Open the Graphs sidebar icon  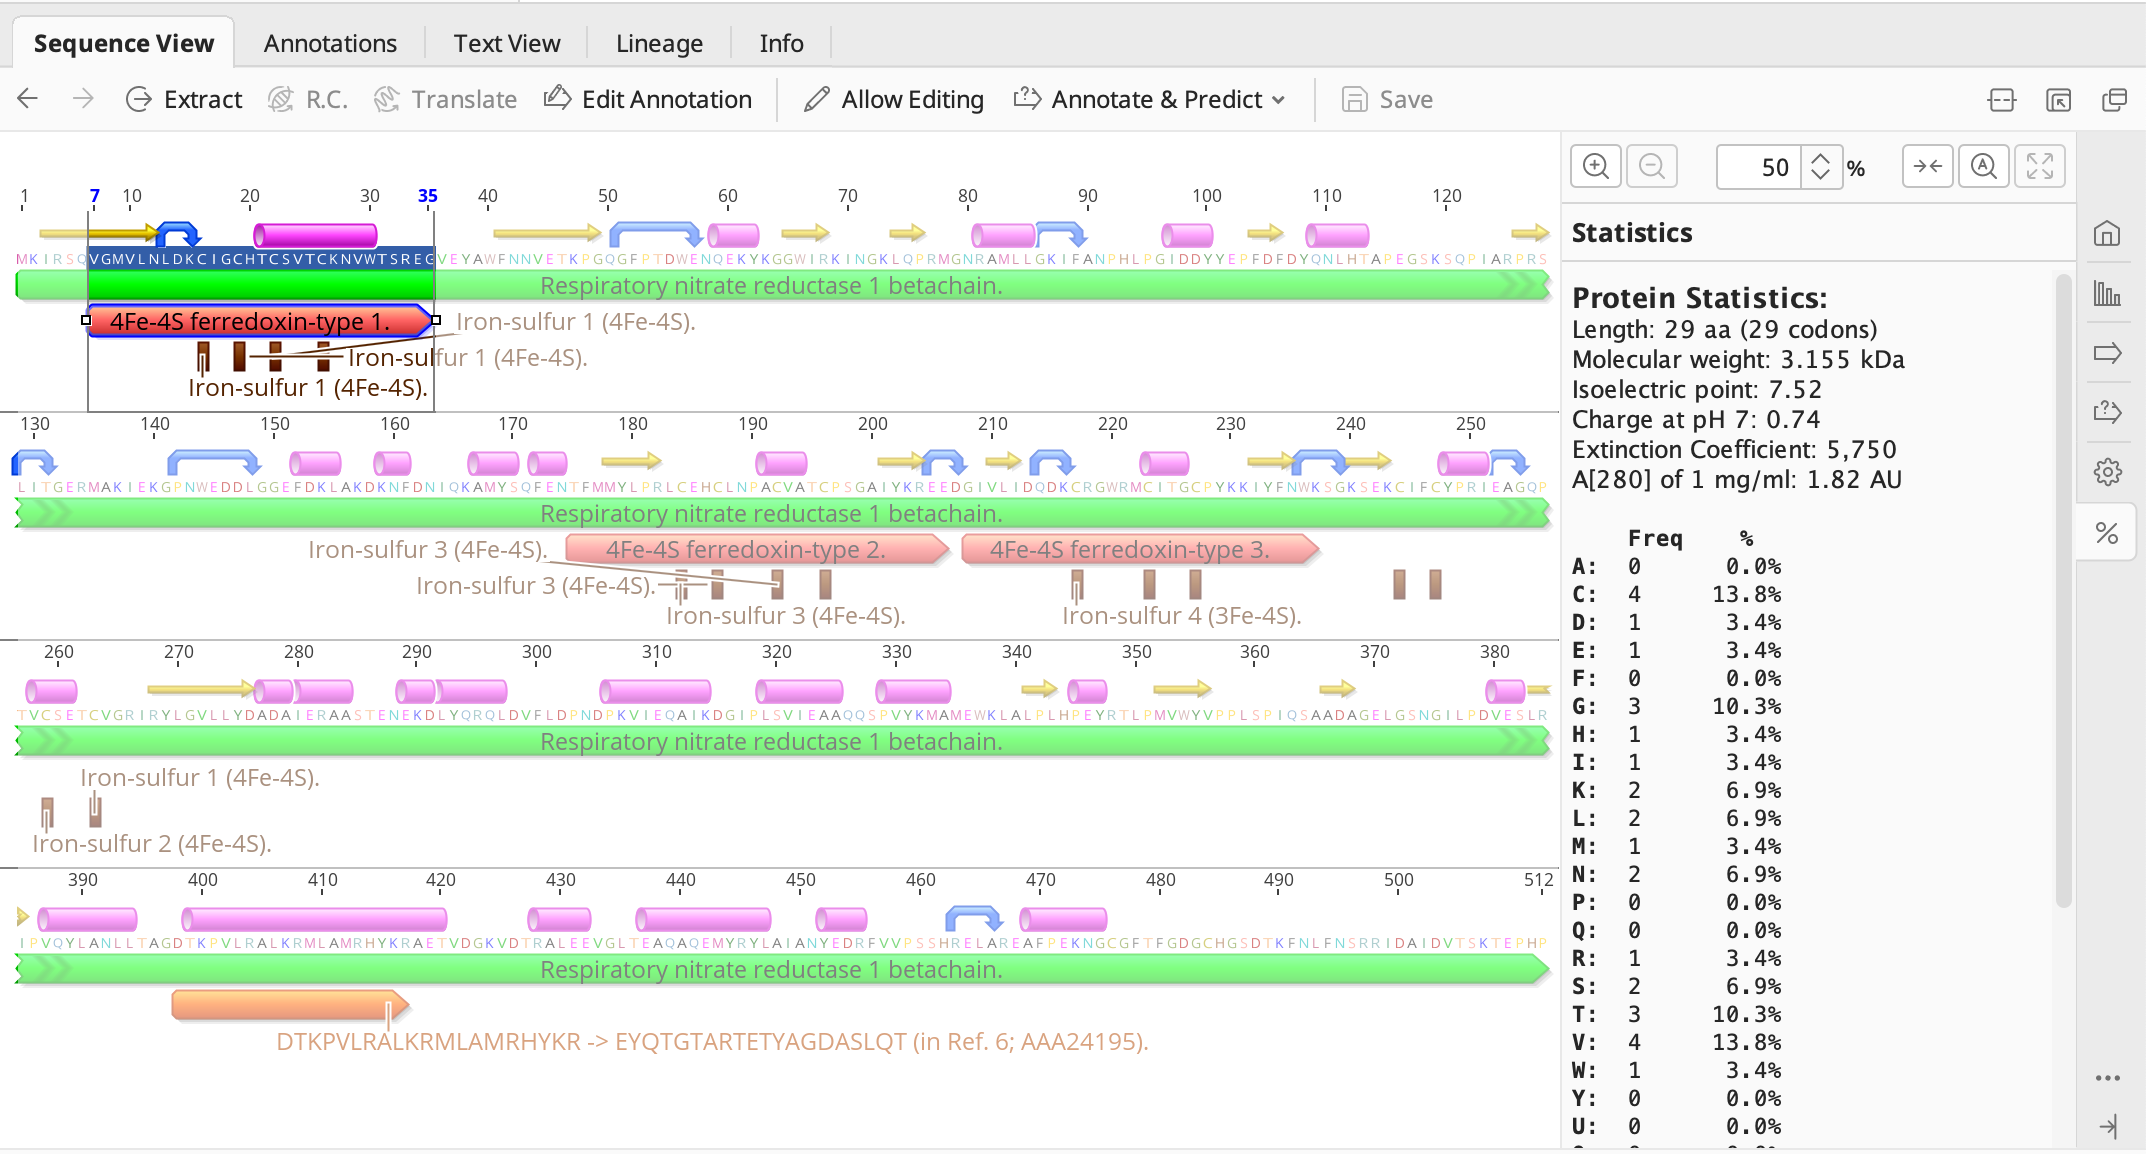point(2107,294)
